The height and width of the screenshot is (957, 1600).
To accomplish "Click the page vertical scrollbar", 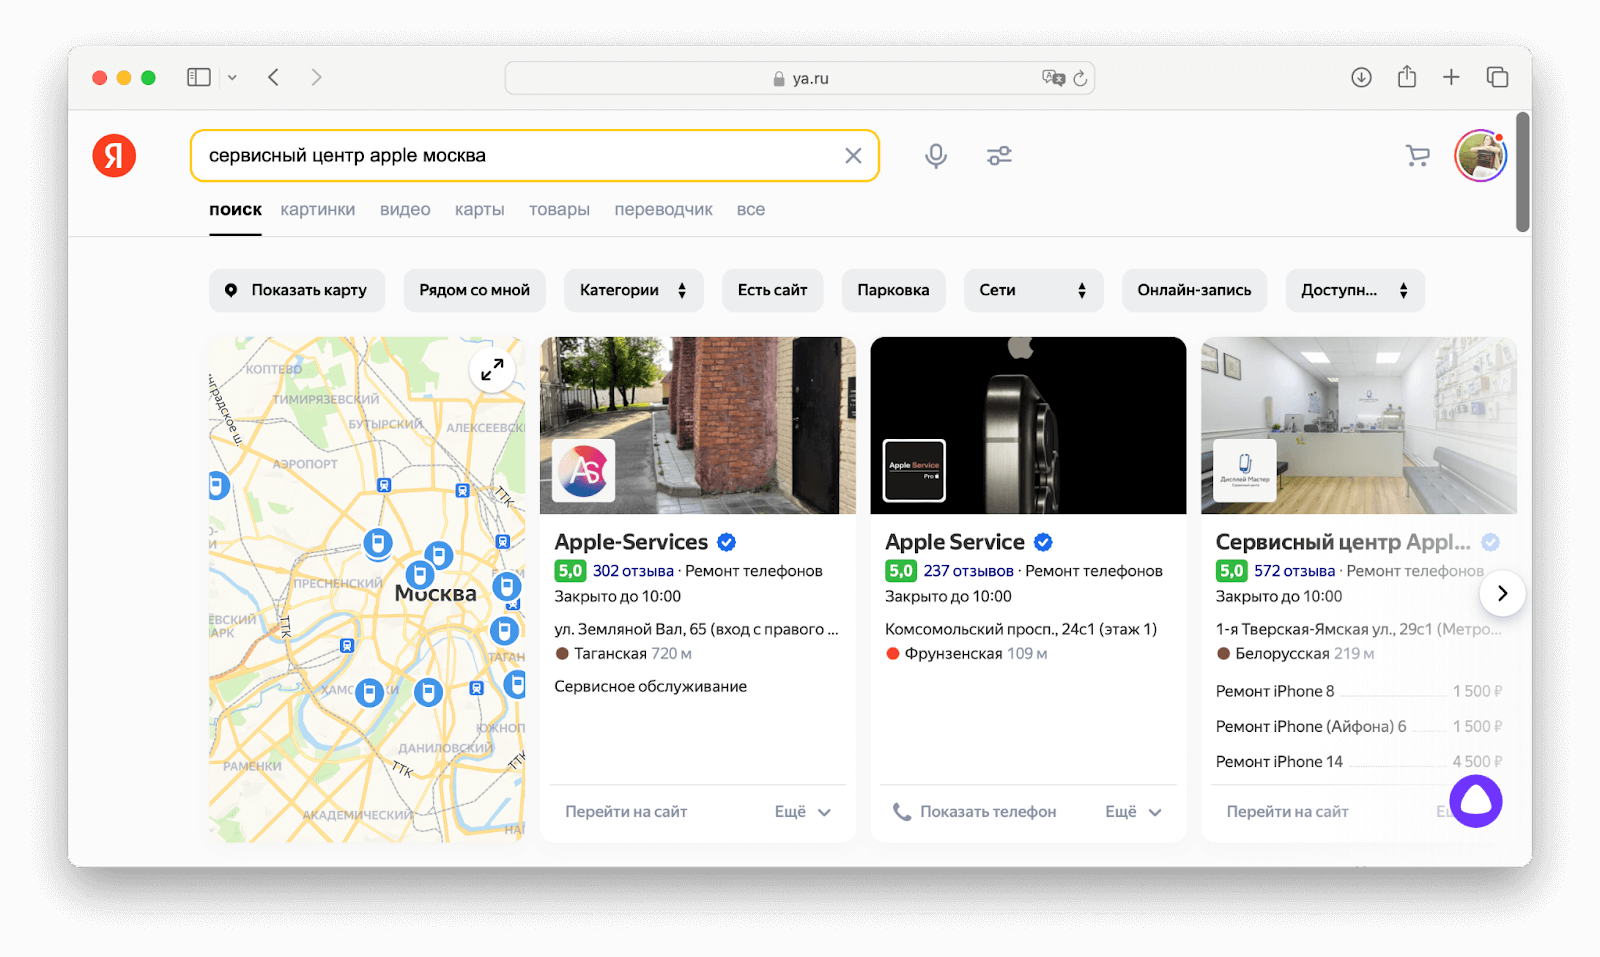I will pyautogui.click(x=1522, y=172).
